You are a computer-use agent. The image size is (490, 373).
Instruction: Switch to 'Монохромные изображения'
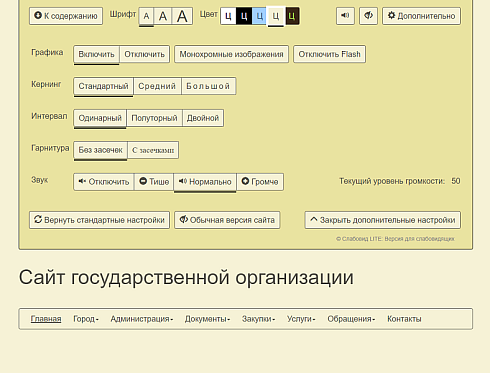[x=231, y=54]
